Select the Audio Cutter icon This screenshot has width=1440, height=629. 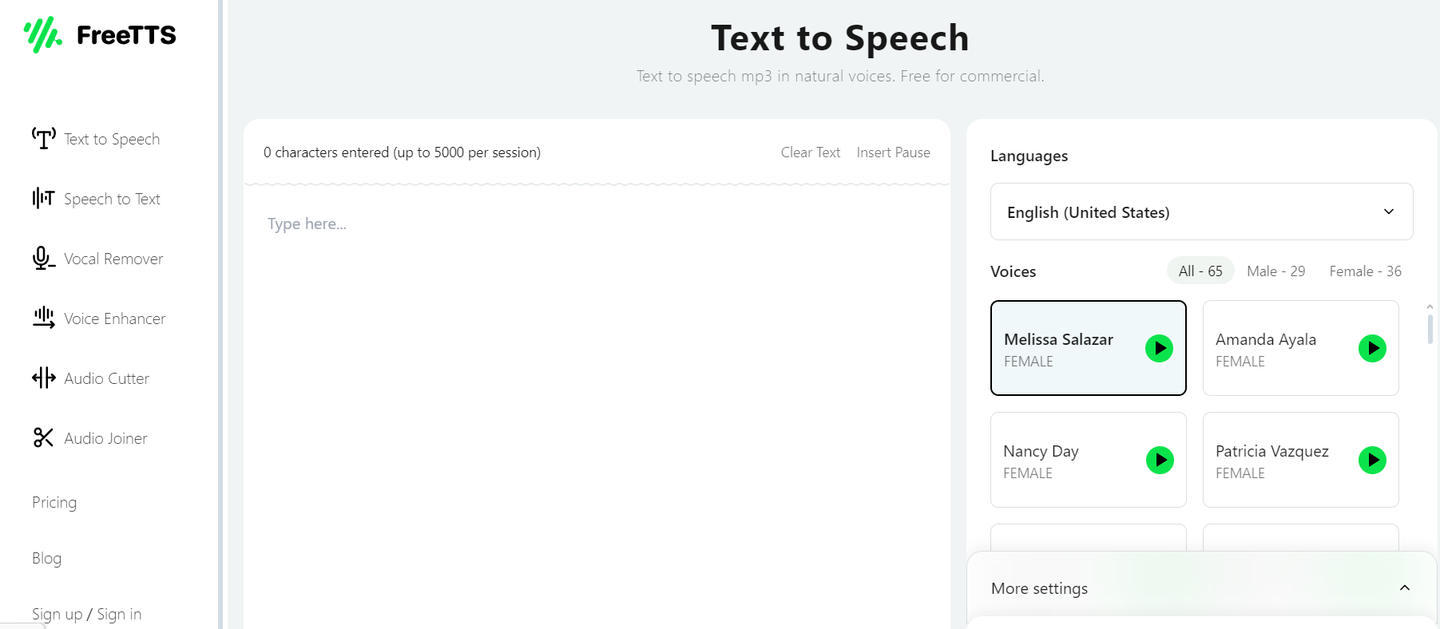pos(43,378)
